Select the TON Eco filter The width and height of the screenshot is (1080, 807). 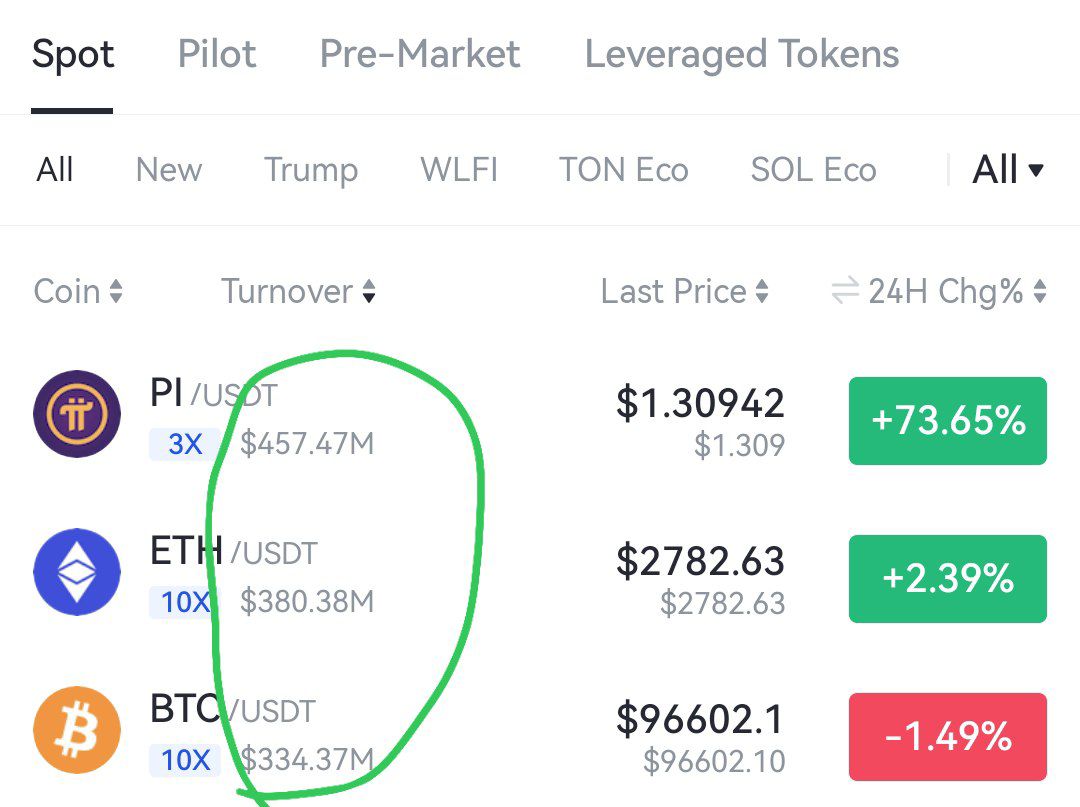(623, 169)
